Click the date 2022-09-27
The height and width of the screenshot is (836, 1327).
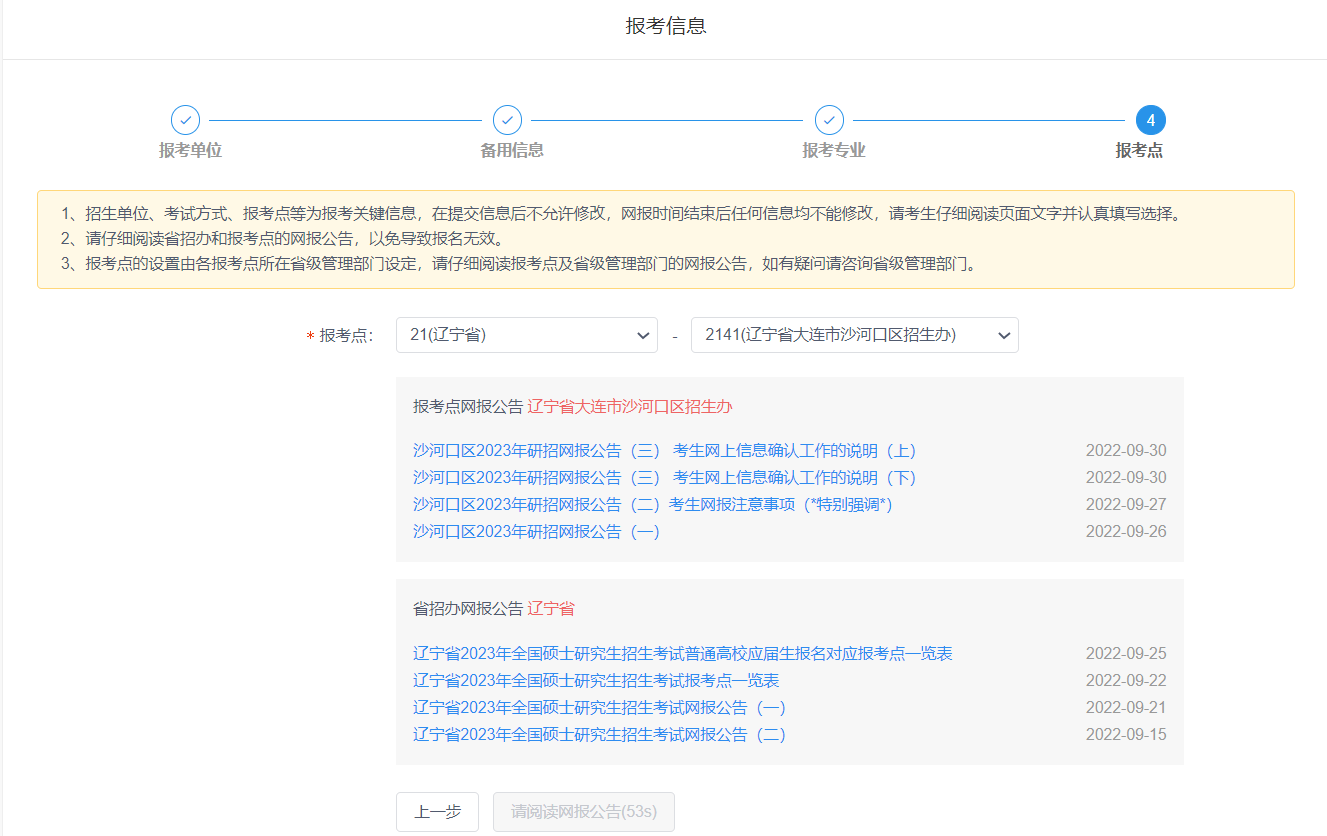[x=1126, y=505]
